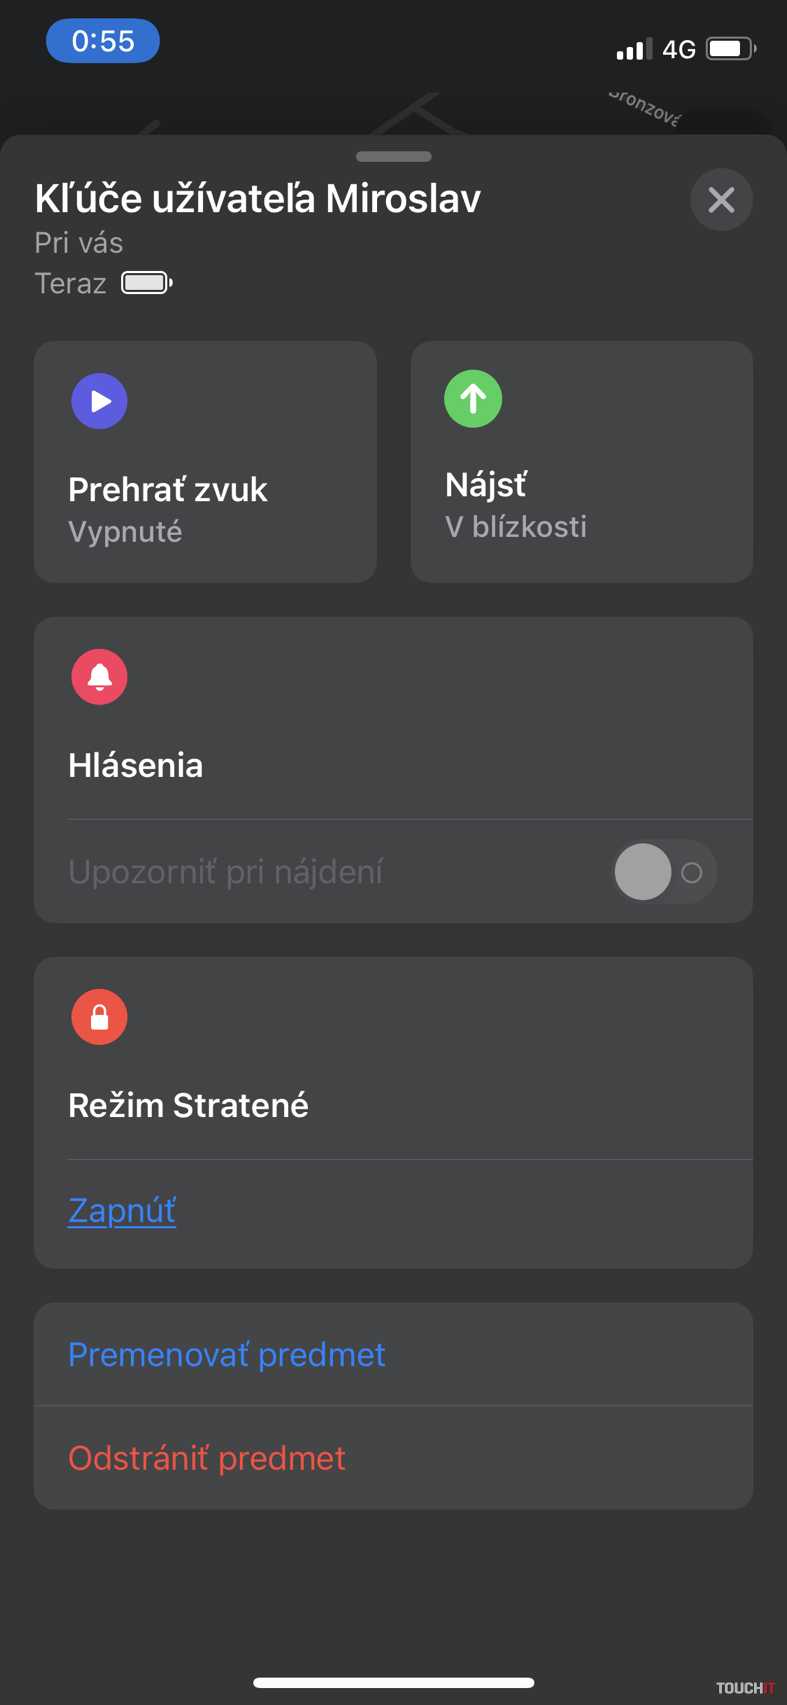Select Premenovať predmet

click(227, 1354)
